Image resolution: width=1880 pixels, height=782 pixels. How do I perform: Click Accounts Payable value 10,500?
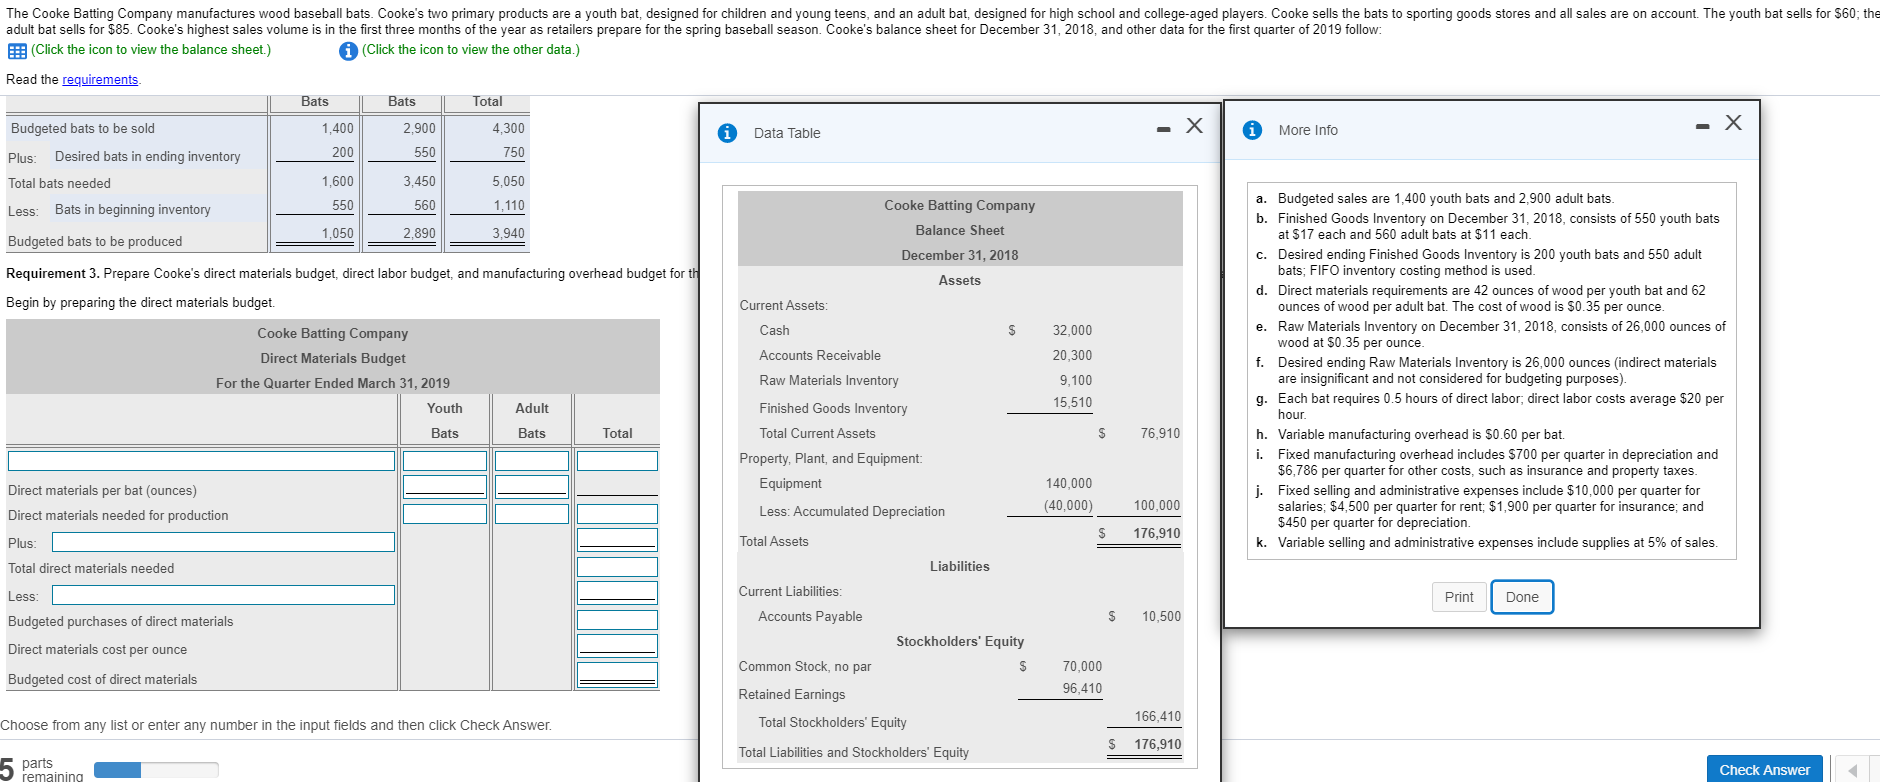(1161, 617)
